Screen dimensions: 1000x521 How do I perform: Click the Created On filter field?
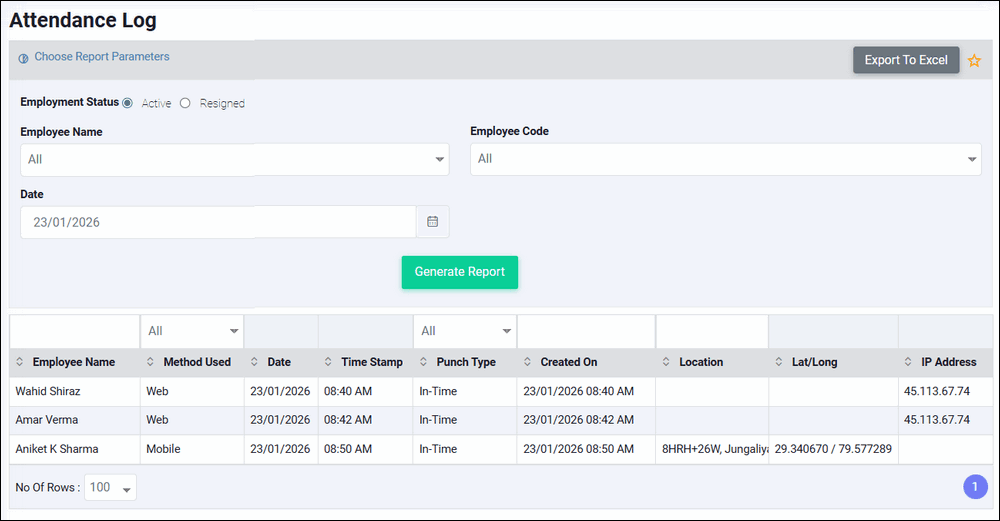[586, 331]
